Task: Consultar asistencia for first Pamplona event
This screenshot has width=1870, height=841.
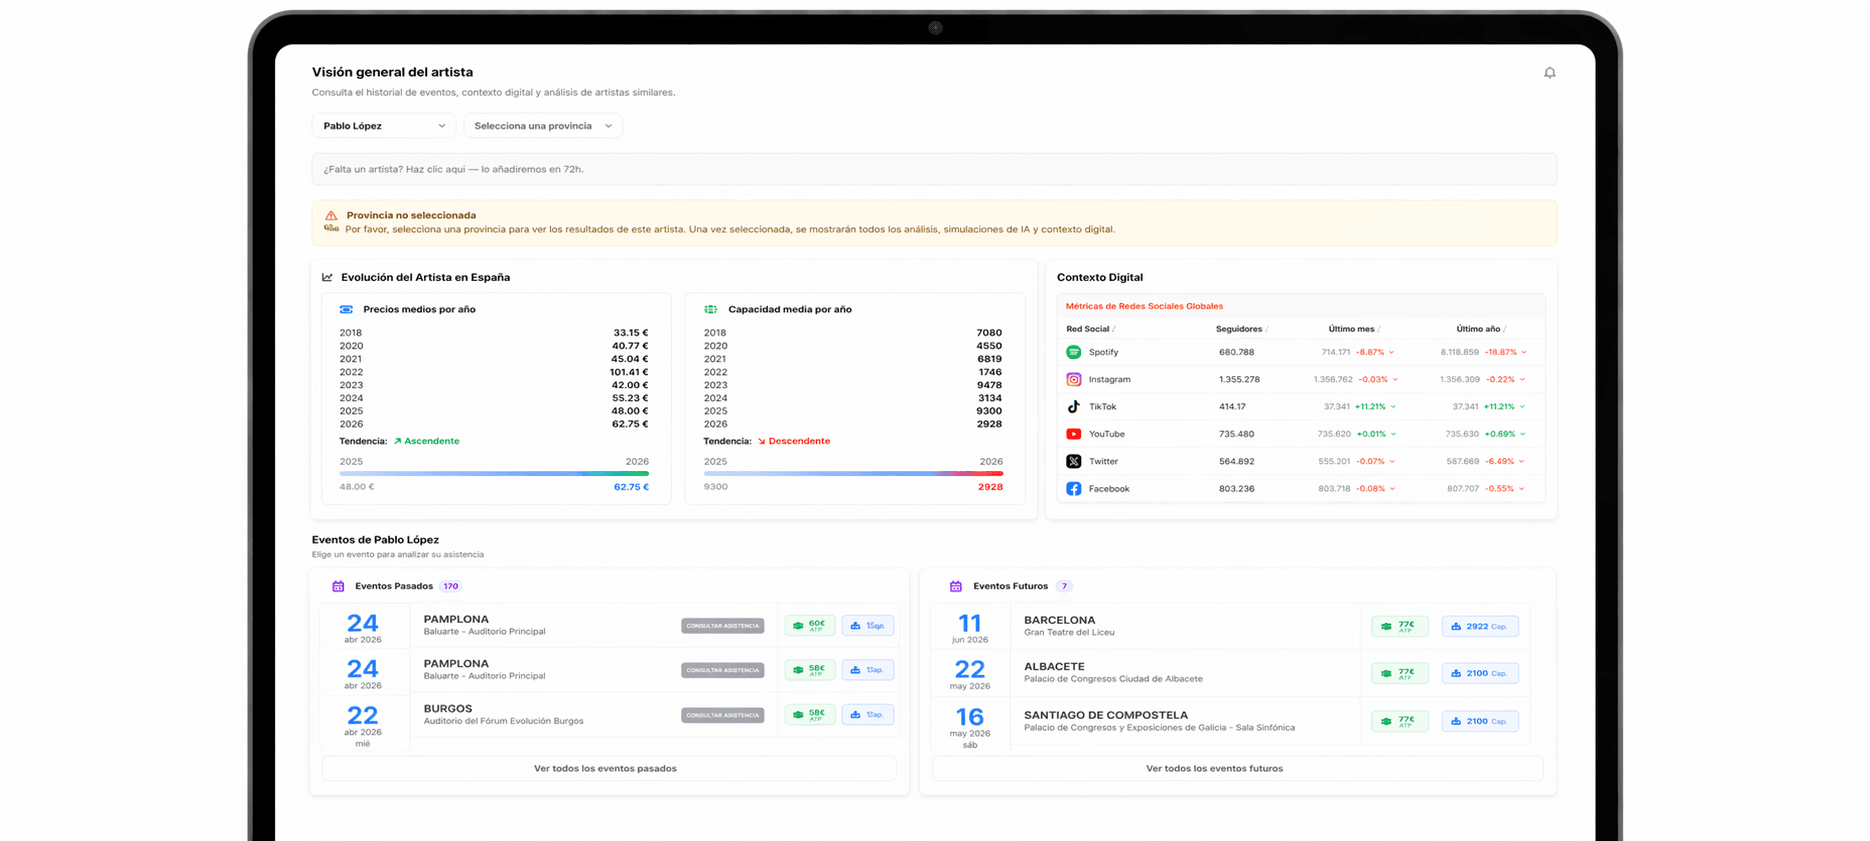Action: (x=723, y=626)
